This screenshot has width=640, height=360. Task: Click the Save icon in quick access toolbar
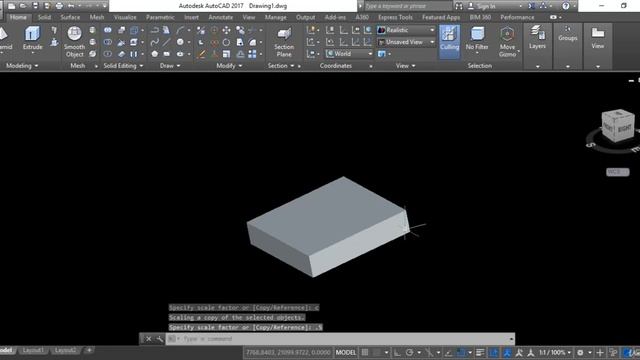pos(36,6)
